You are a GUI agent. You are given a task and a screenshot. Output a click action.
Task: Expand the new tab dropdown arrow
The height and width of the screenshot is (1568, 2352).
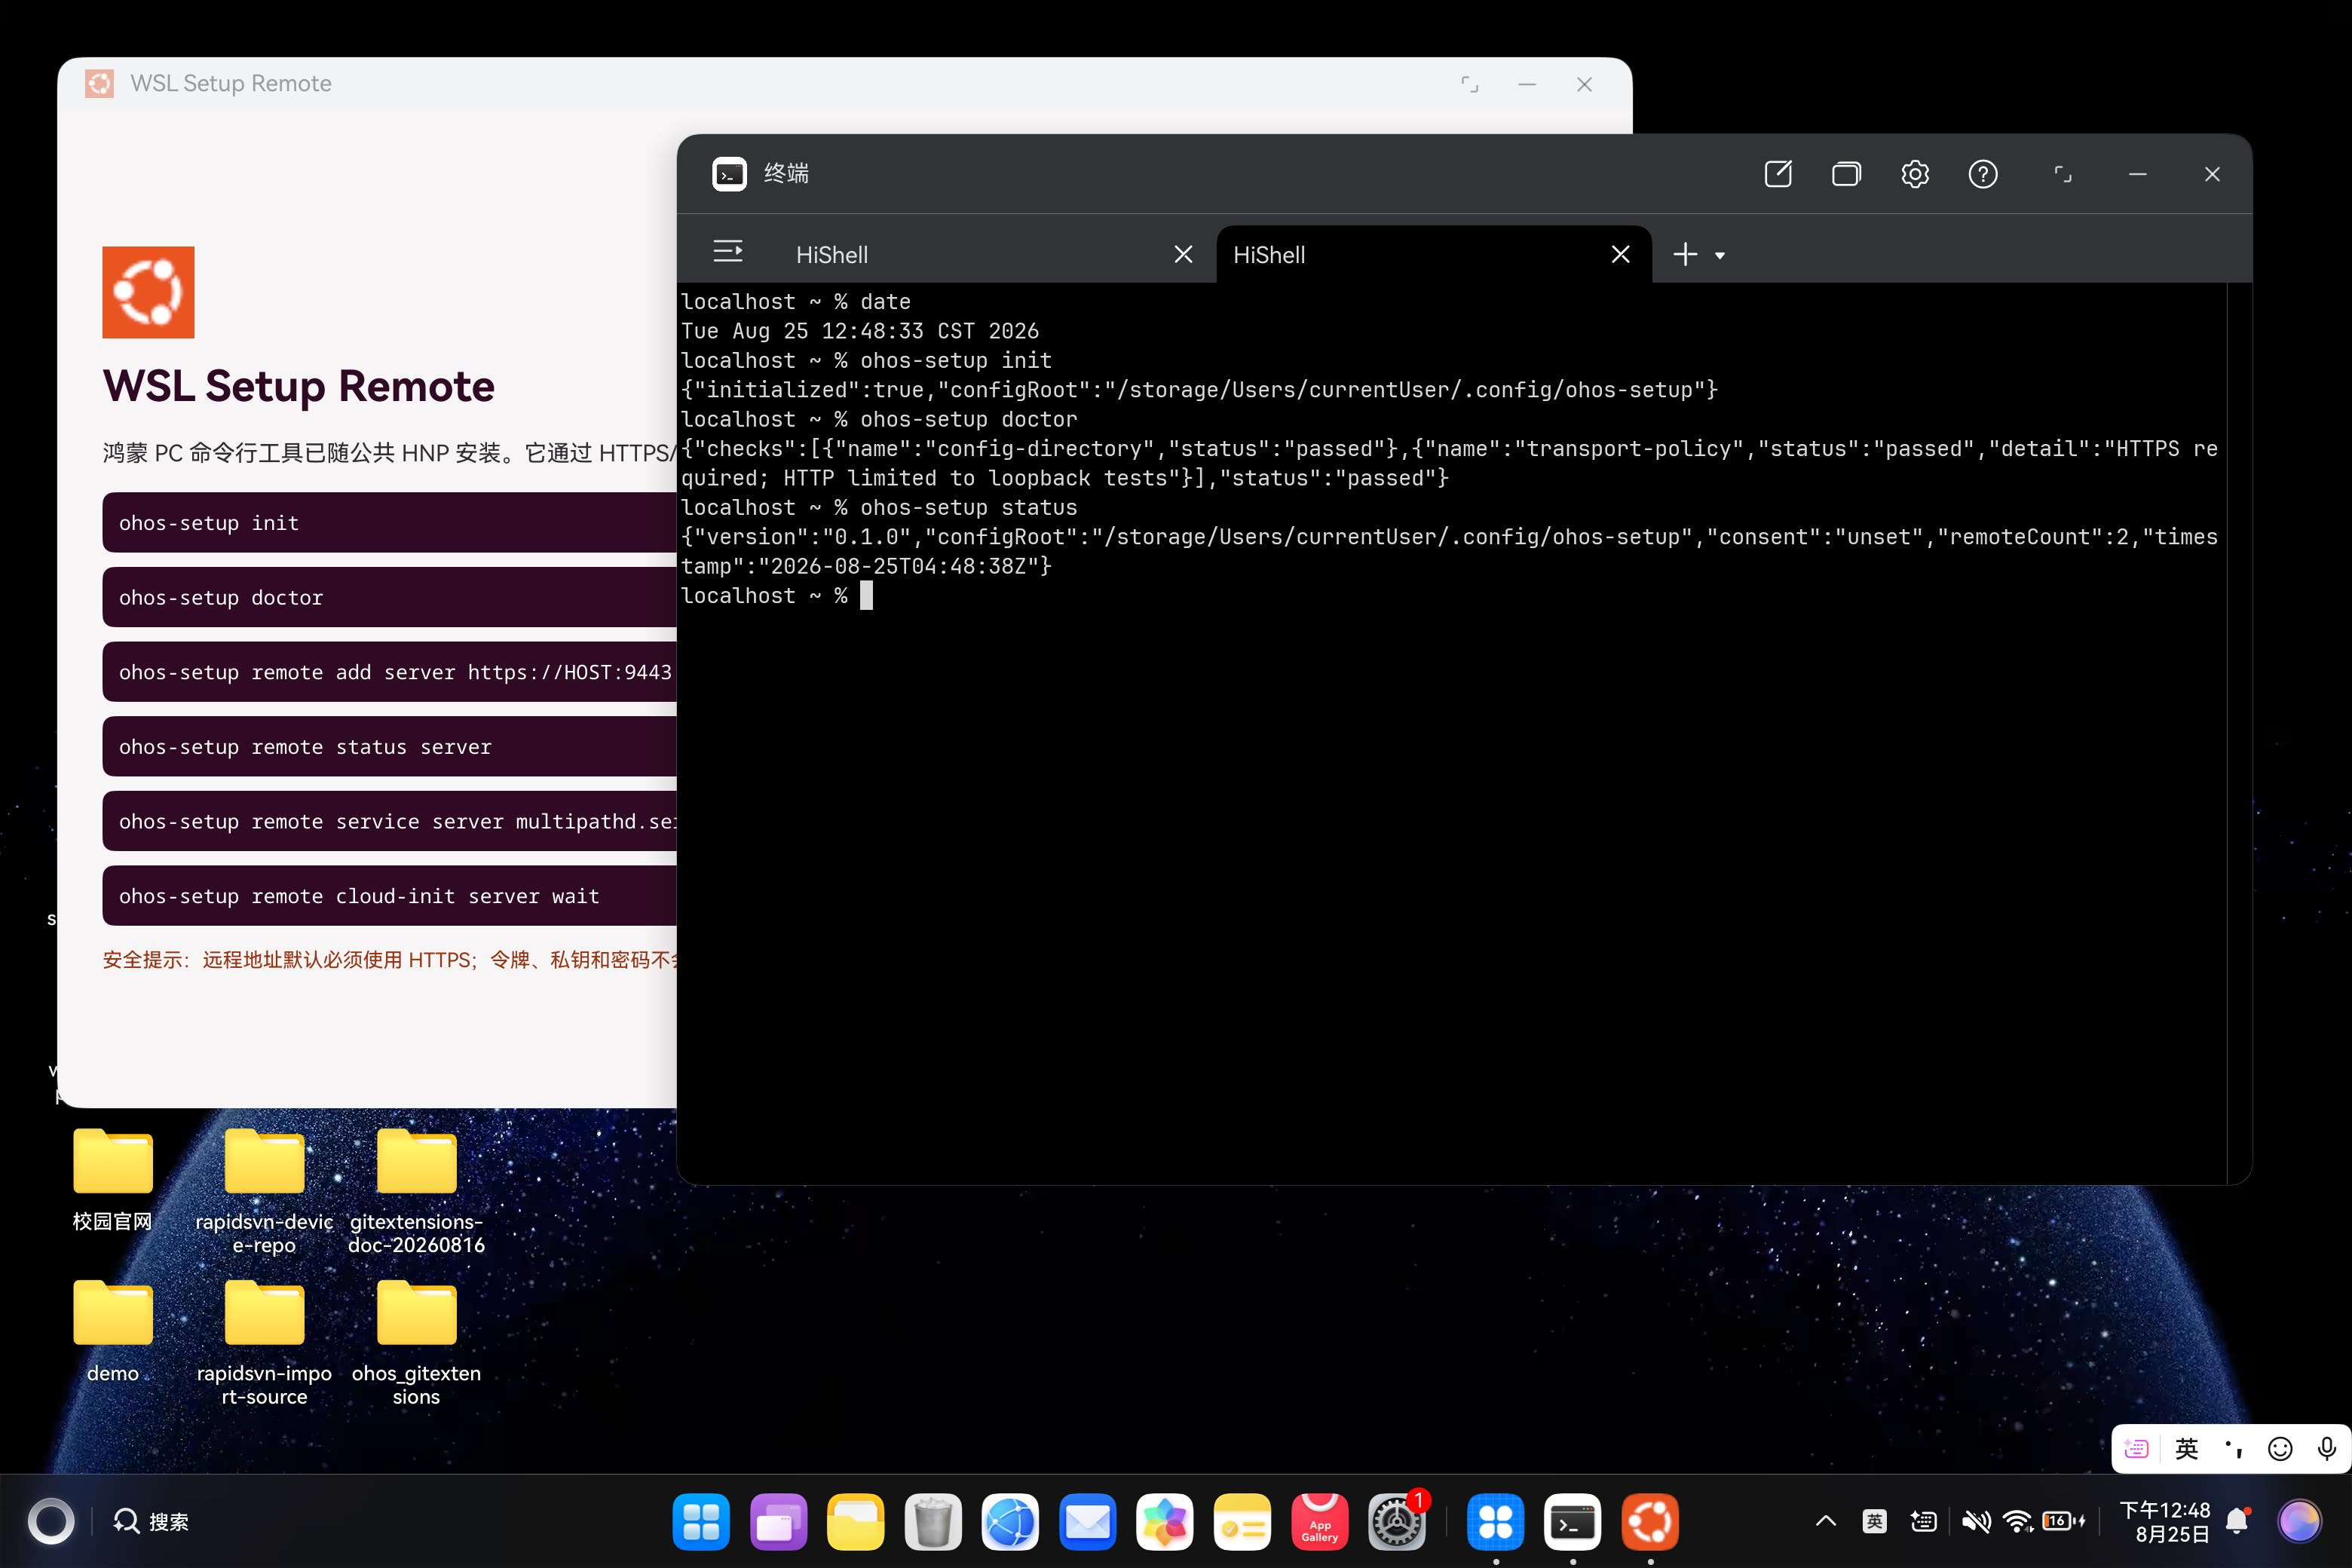click(1720, 256)
